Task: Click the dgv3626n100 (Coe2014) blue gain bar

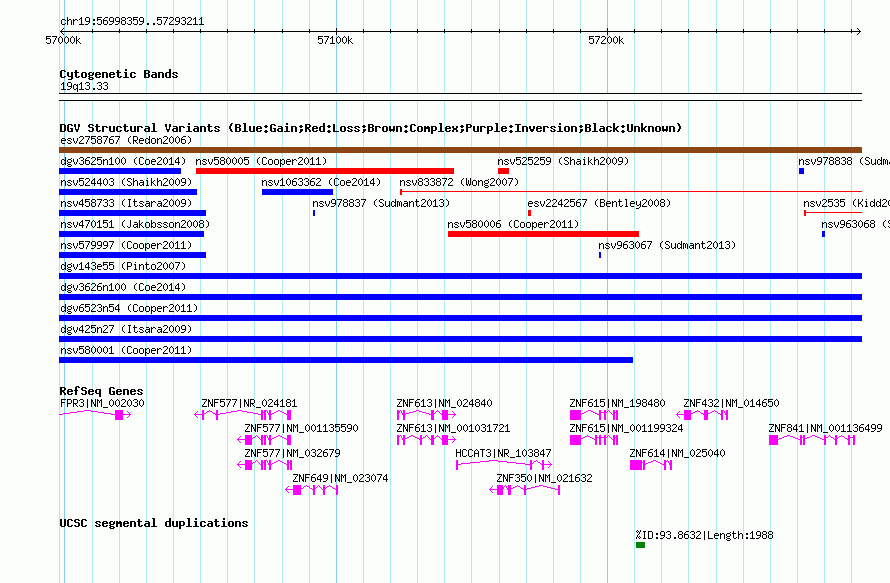Action: (460, 297)
